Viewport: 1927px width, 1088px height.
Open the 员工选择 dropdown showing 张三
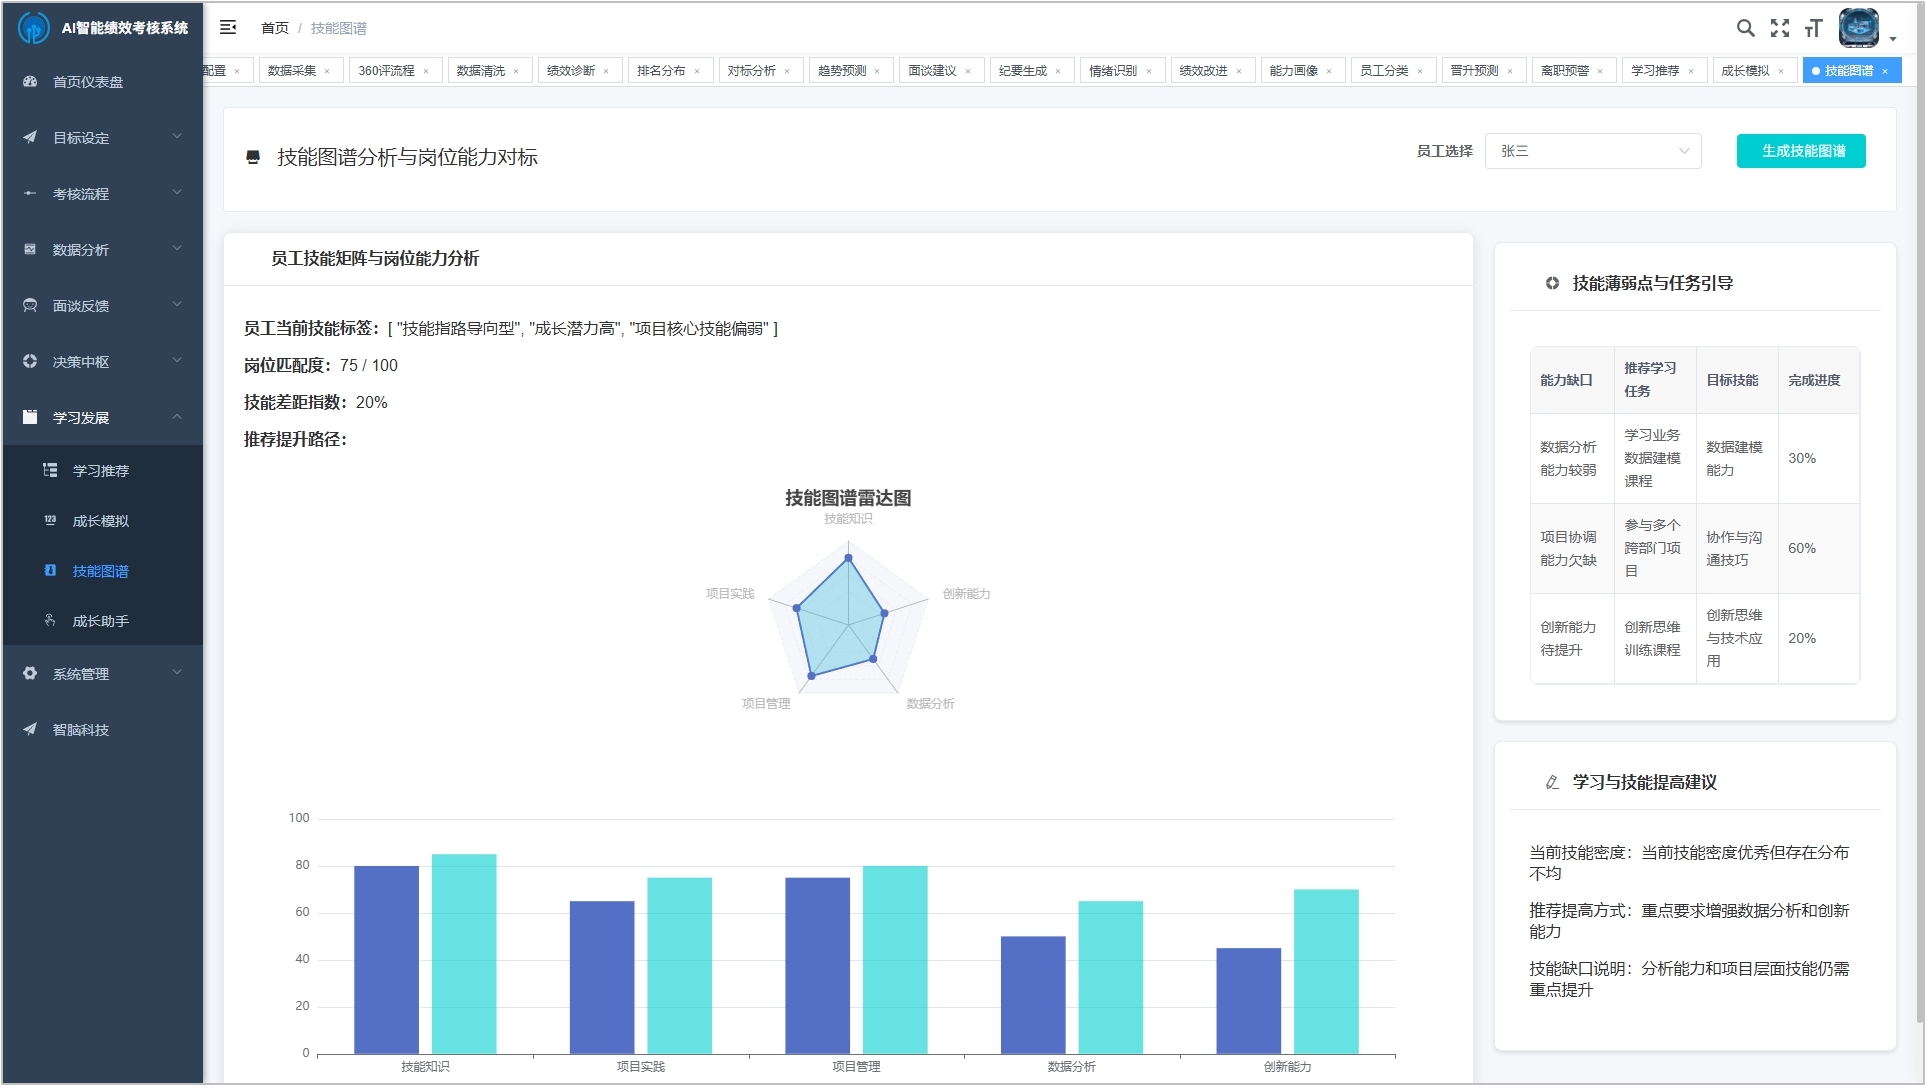[x=1592, y=151]
